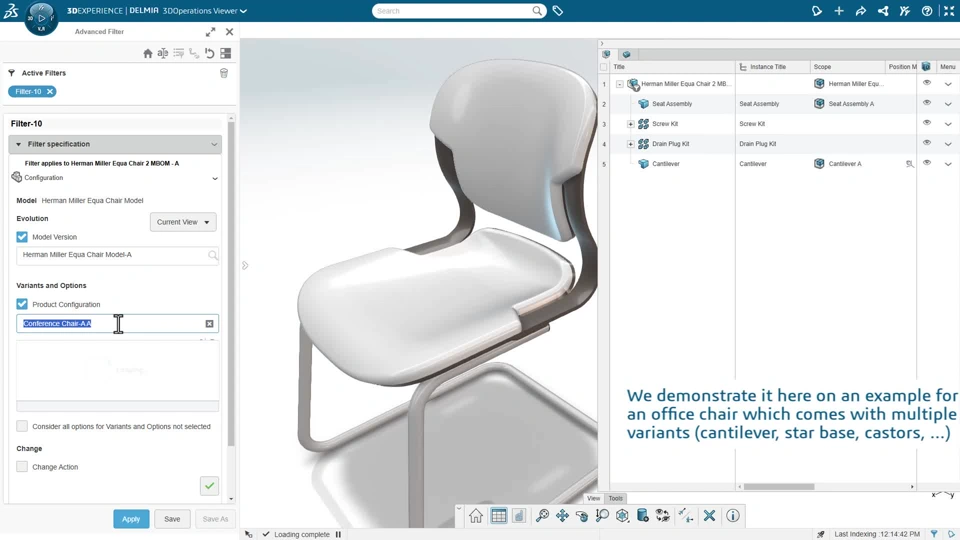Toggle visibility of Seat Assembly row
The width and height of the screenshot is (960, 540).
[x=927, y=103]
